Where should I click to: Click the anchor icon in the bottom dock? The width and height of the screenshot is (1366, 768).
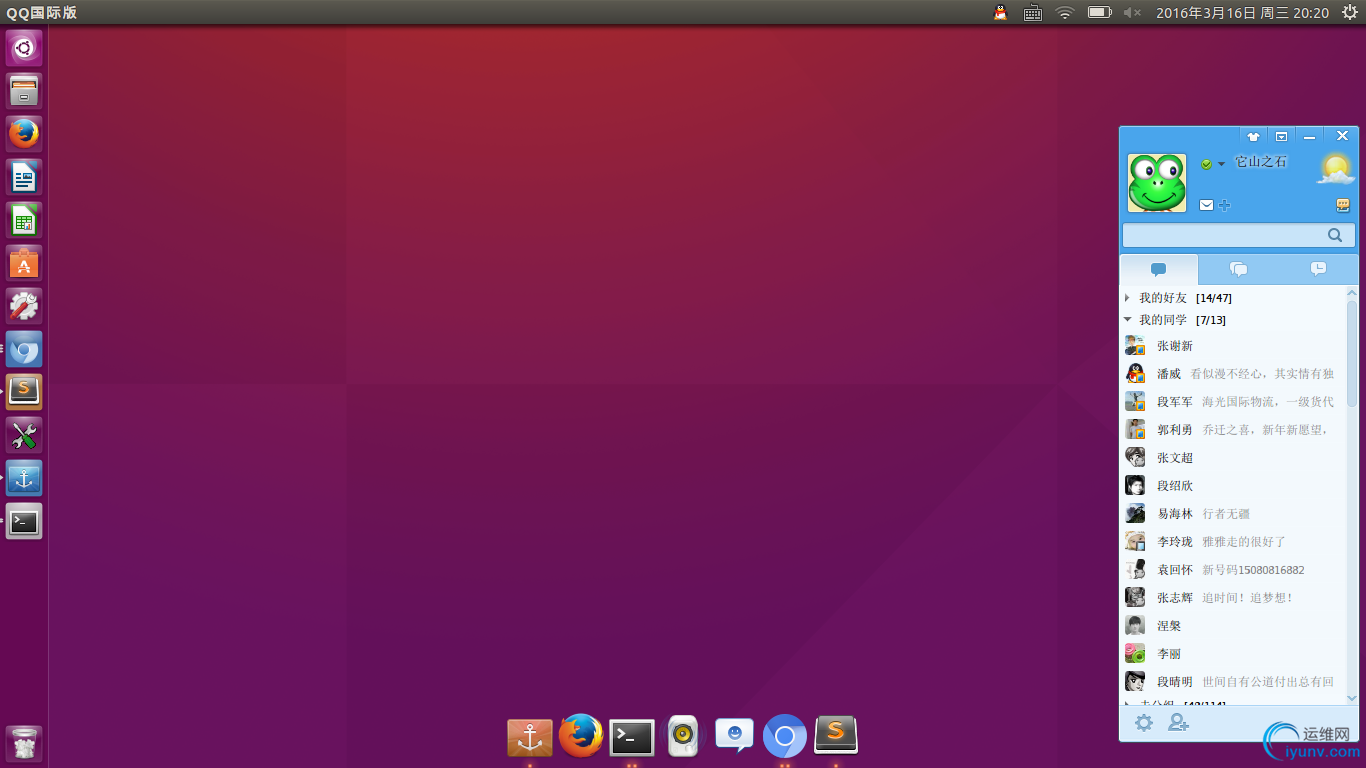point(530,738)
